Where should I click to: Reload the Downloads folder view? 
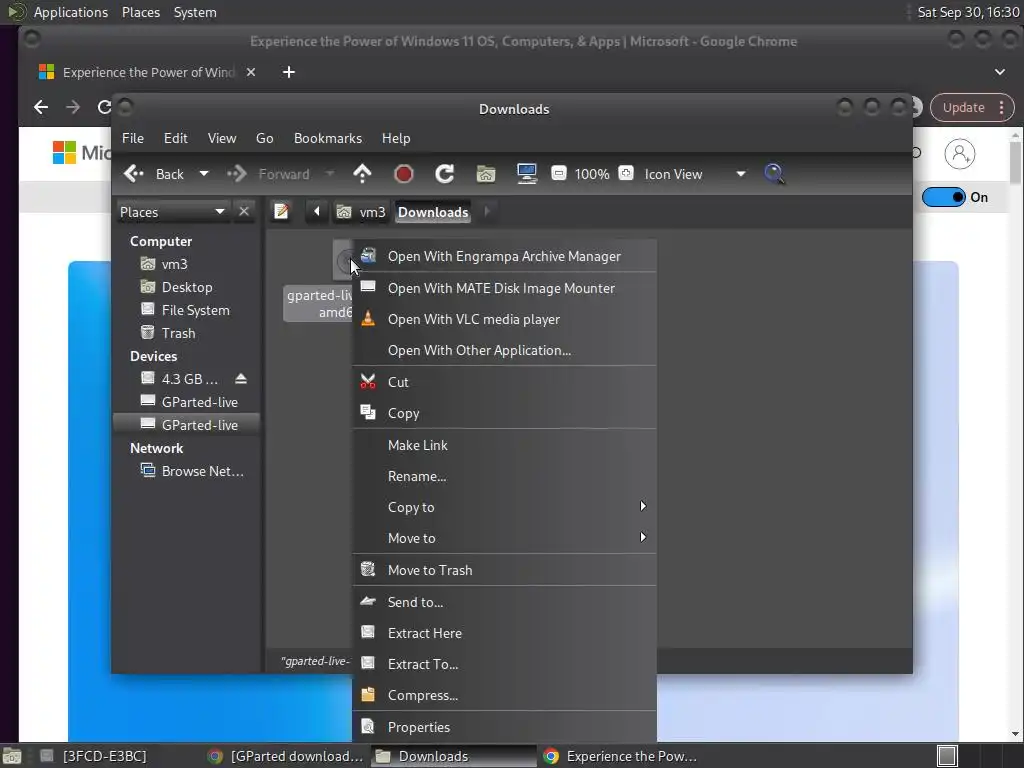[445, 174]
